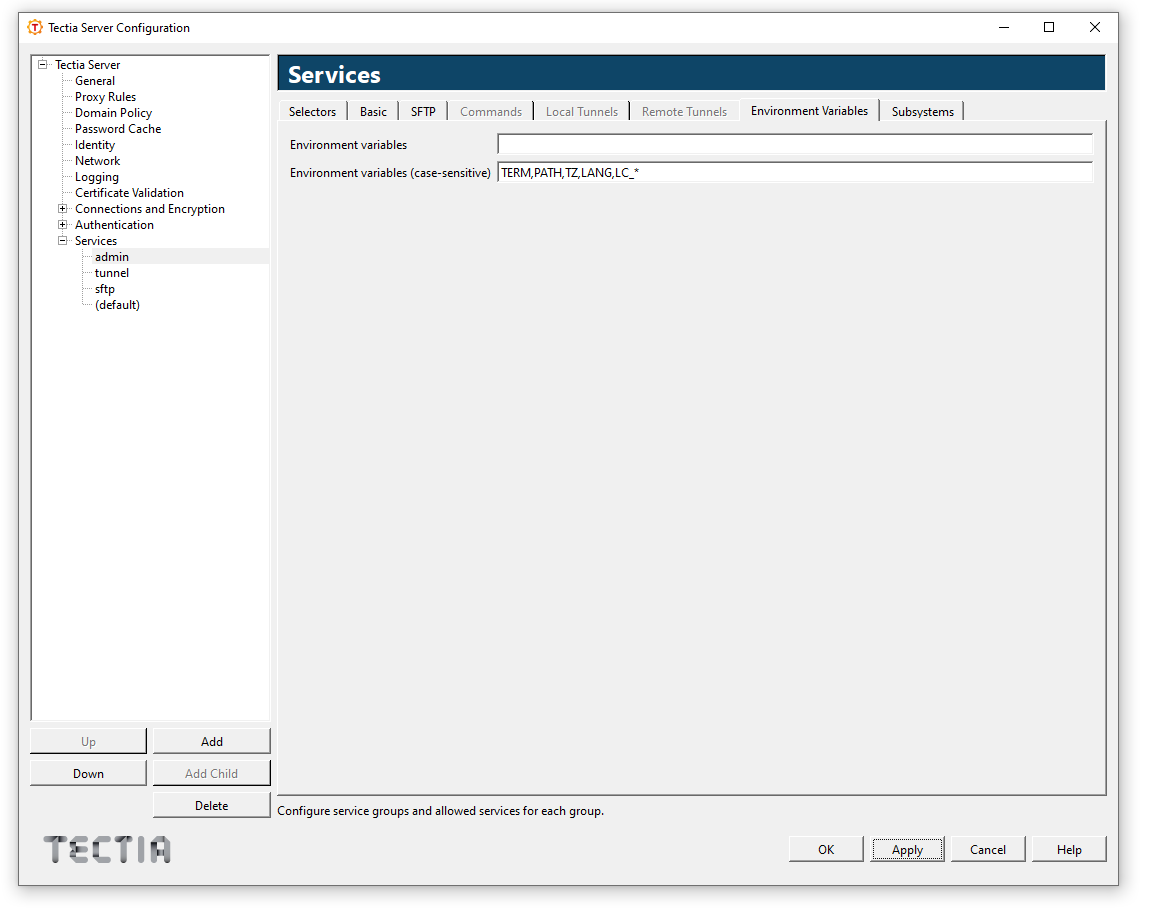
Task: Select the Tectia Server root label
Action: click(x=87, y=65)
